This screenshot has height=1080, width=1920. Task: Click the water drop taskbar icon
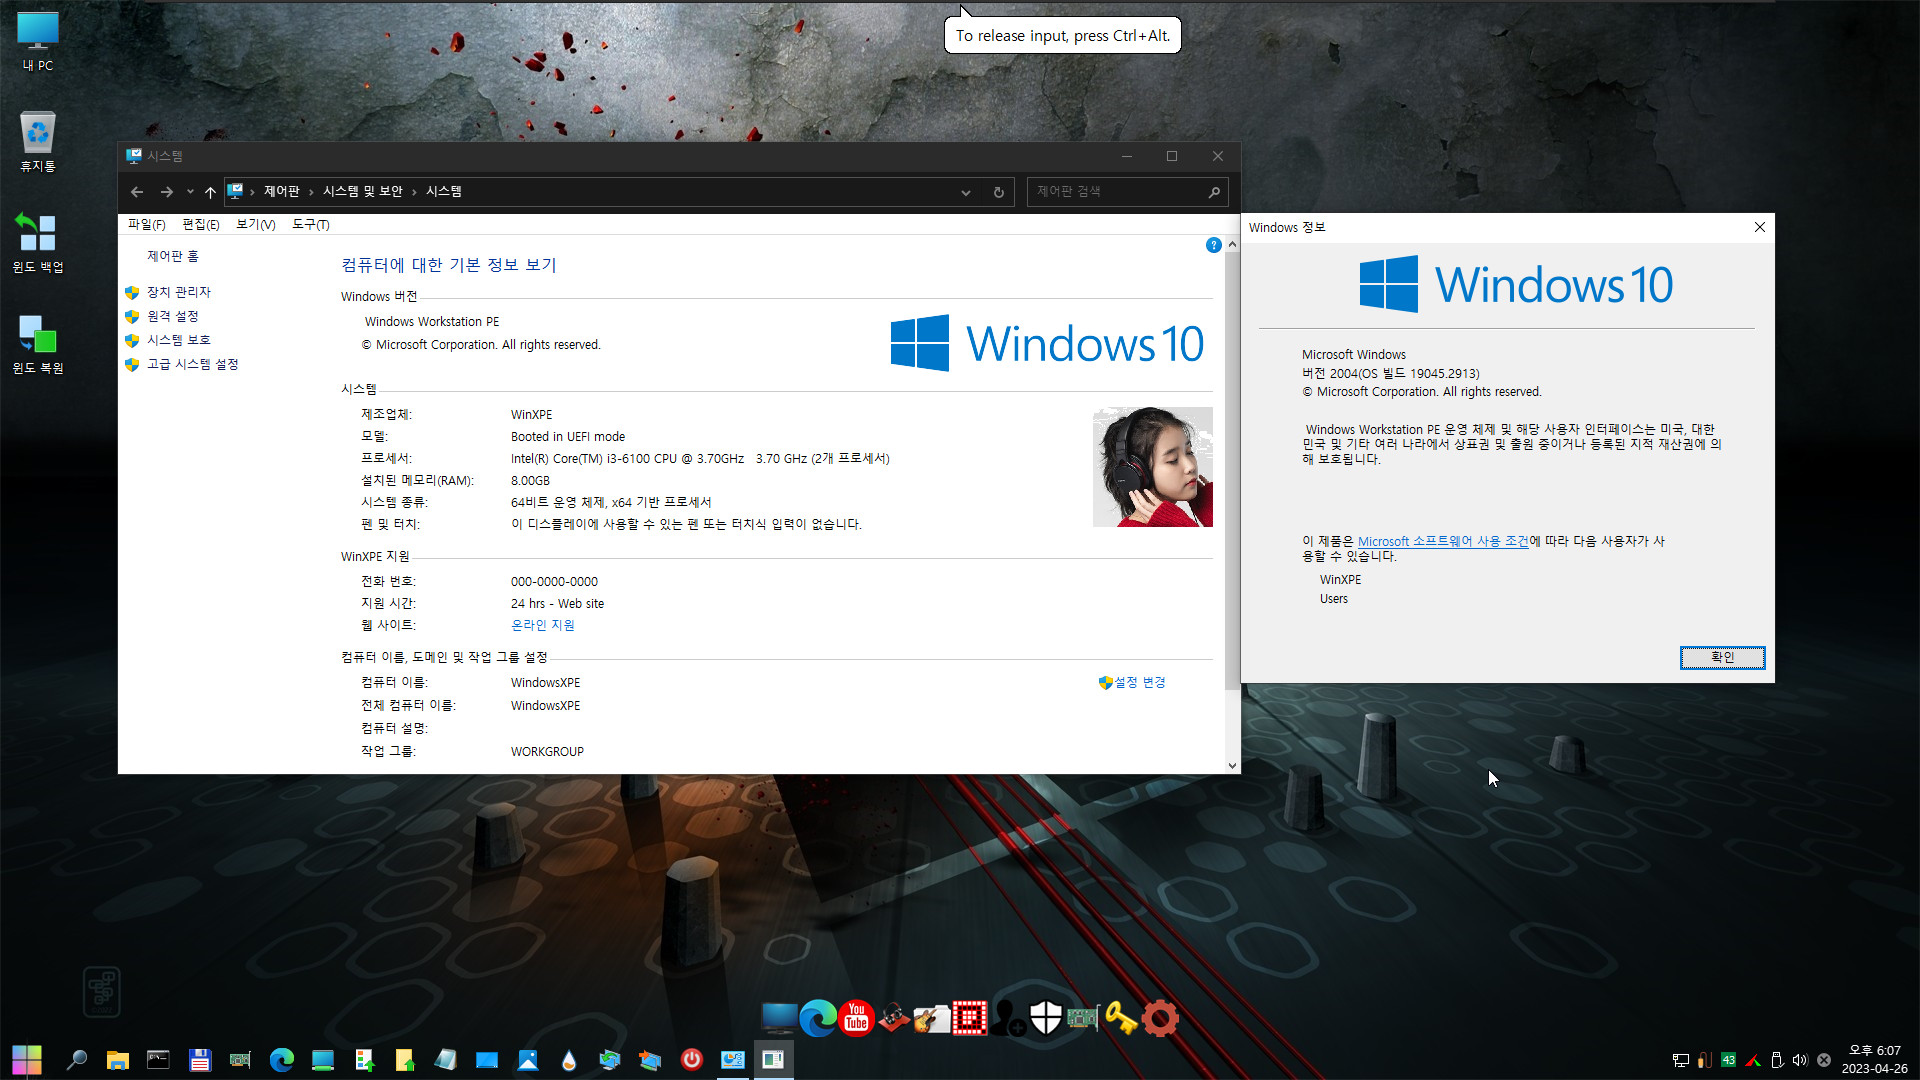(568, 1059)
